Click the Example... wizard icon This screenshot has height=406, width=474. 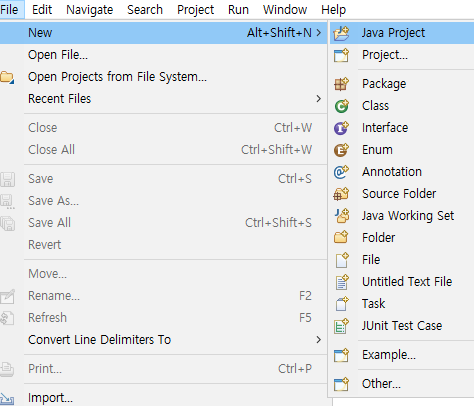tap(341, 355)
